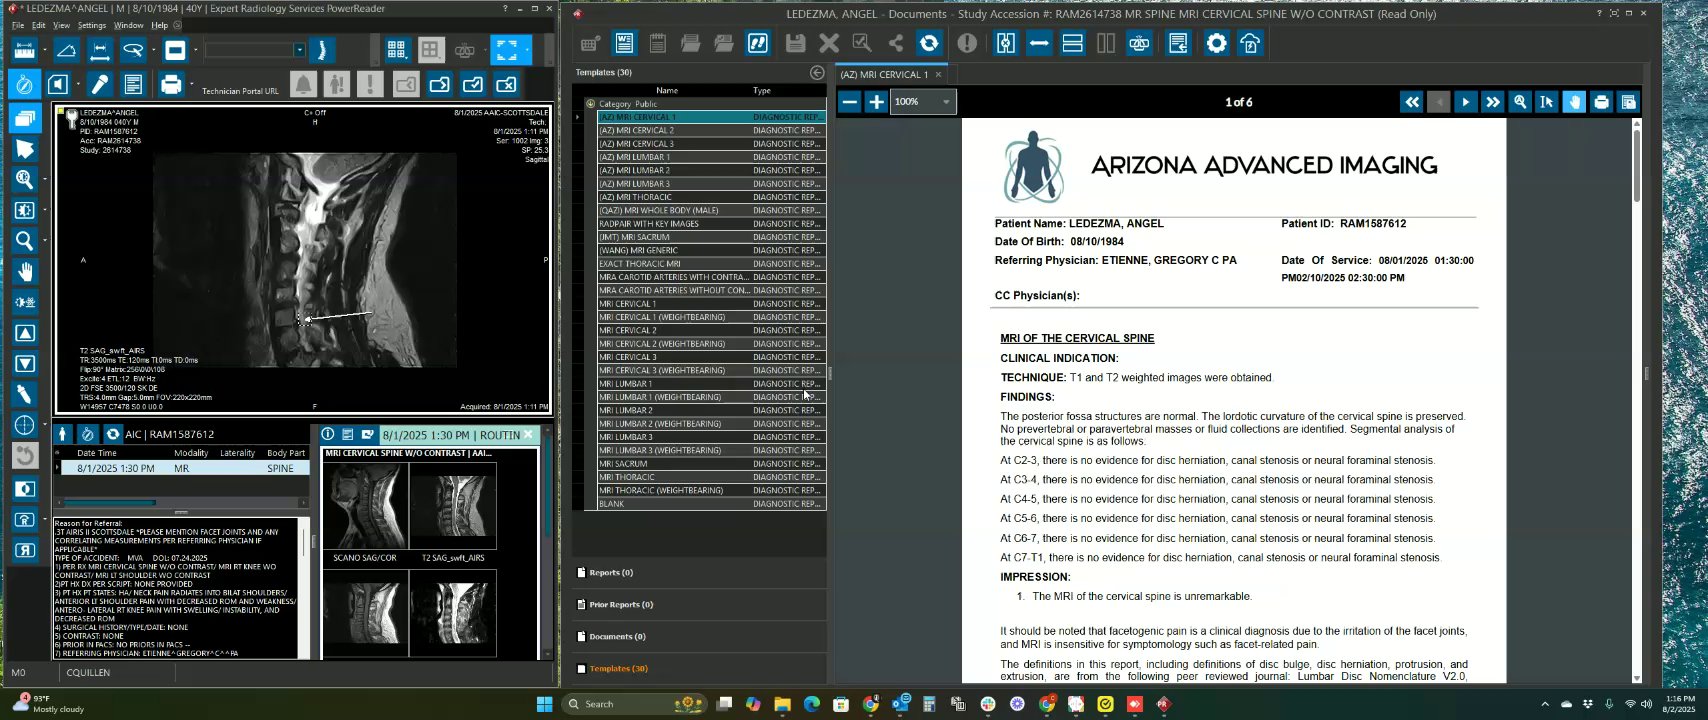
Task: Collapse the Templates panel with back arrow
Action: pyautogui.click(x=817, y=72)
